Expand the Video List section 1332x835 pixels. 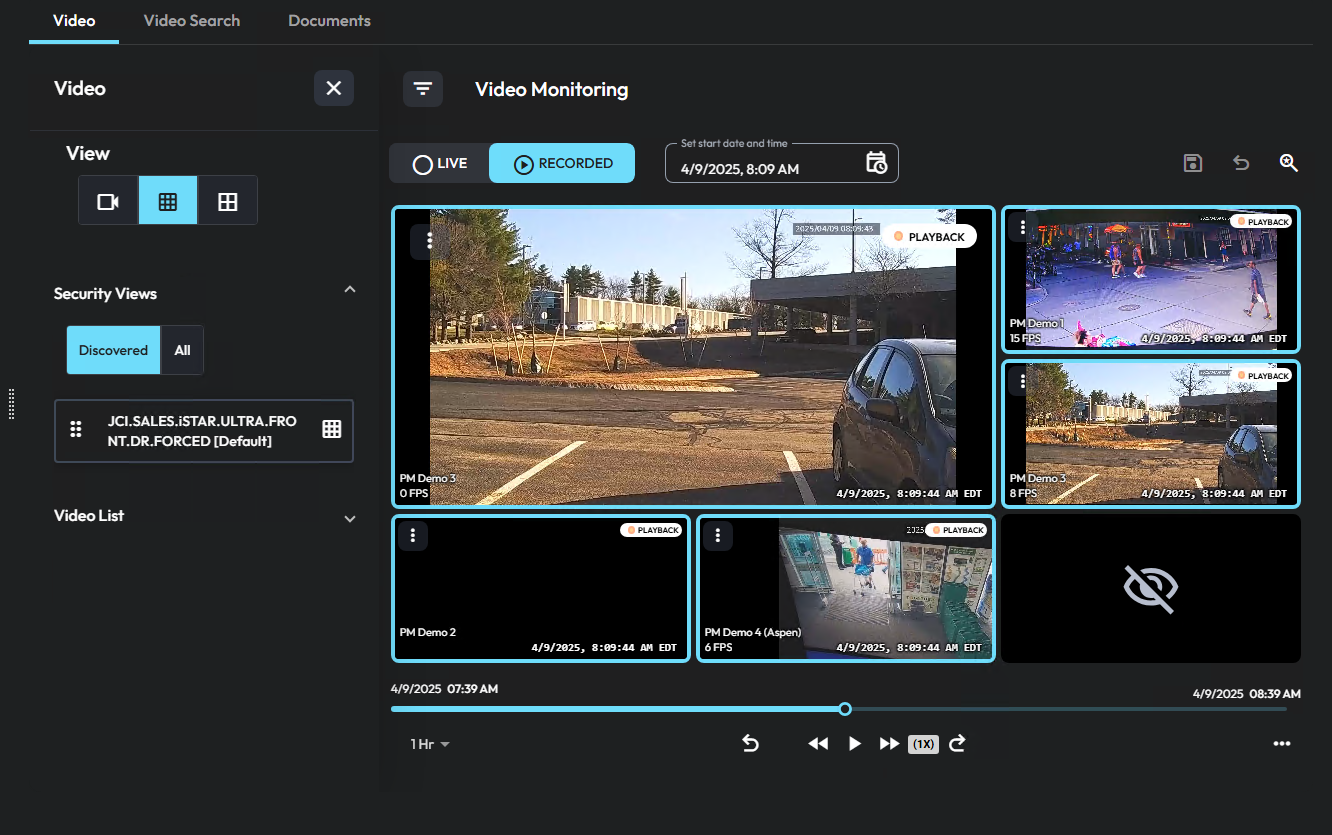coord(349,518)
